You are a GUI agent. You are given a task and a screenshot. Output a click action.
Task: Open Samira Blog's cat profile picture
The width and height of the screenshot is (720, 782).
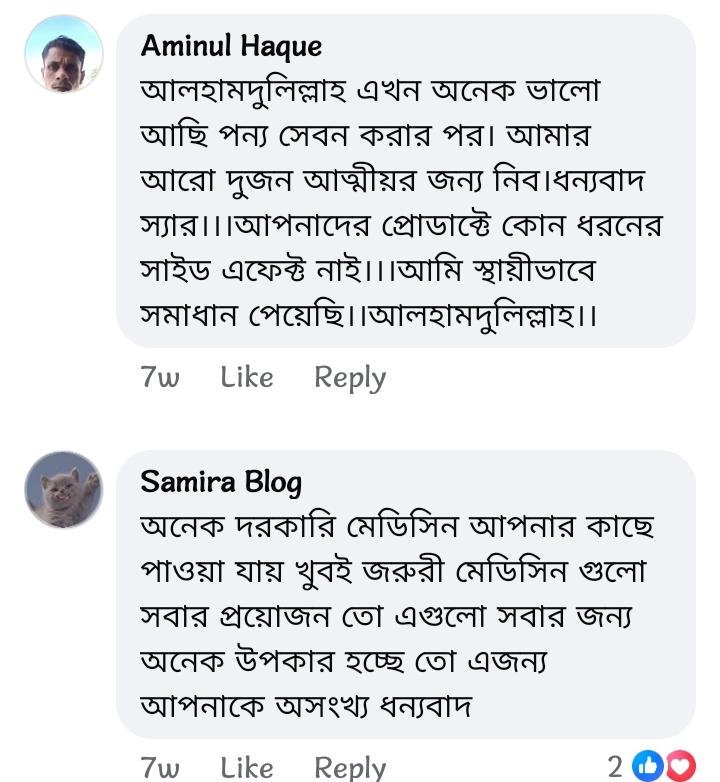(63, 490)
